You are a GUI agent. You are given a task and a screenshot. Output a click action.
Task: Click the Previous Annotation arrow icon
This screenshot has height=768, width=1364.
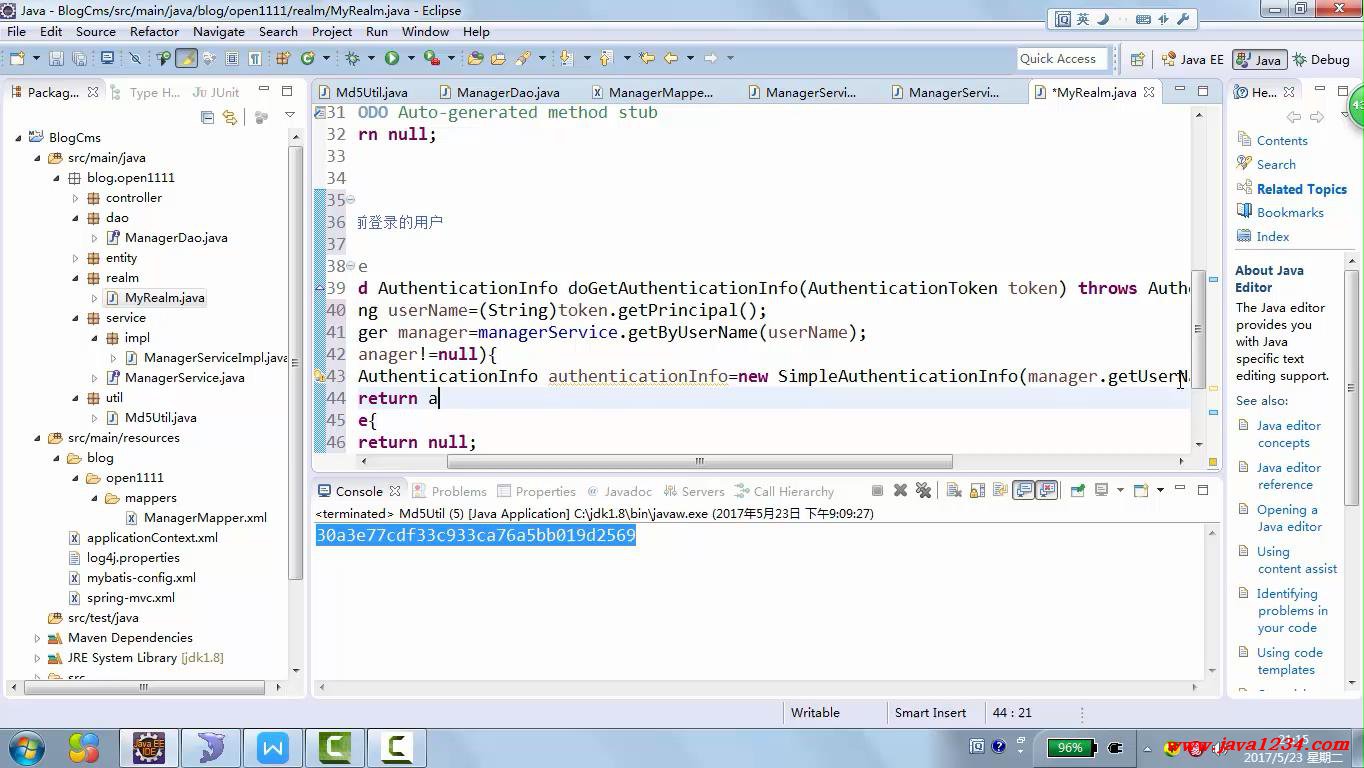pyautogui.click(x=606, y=58)
